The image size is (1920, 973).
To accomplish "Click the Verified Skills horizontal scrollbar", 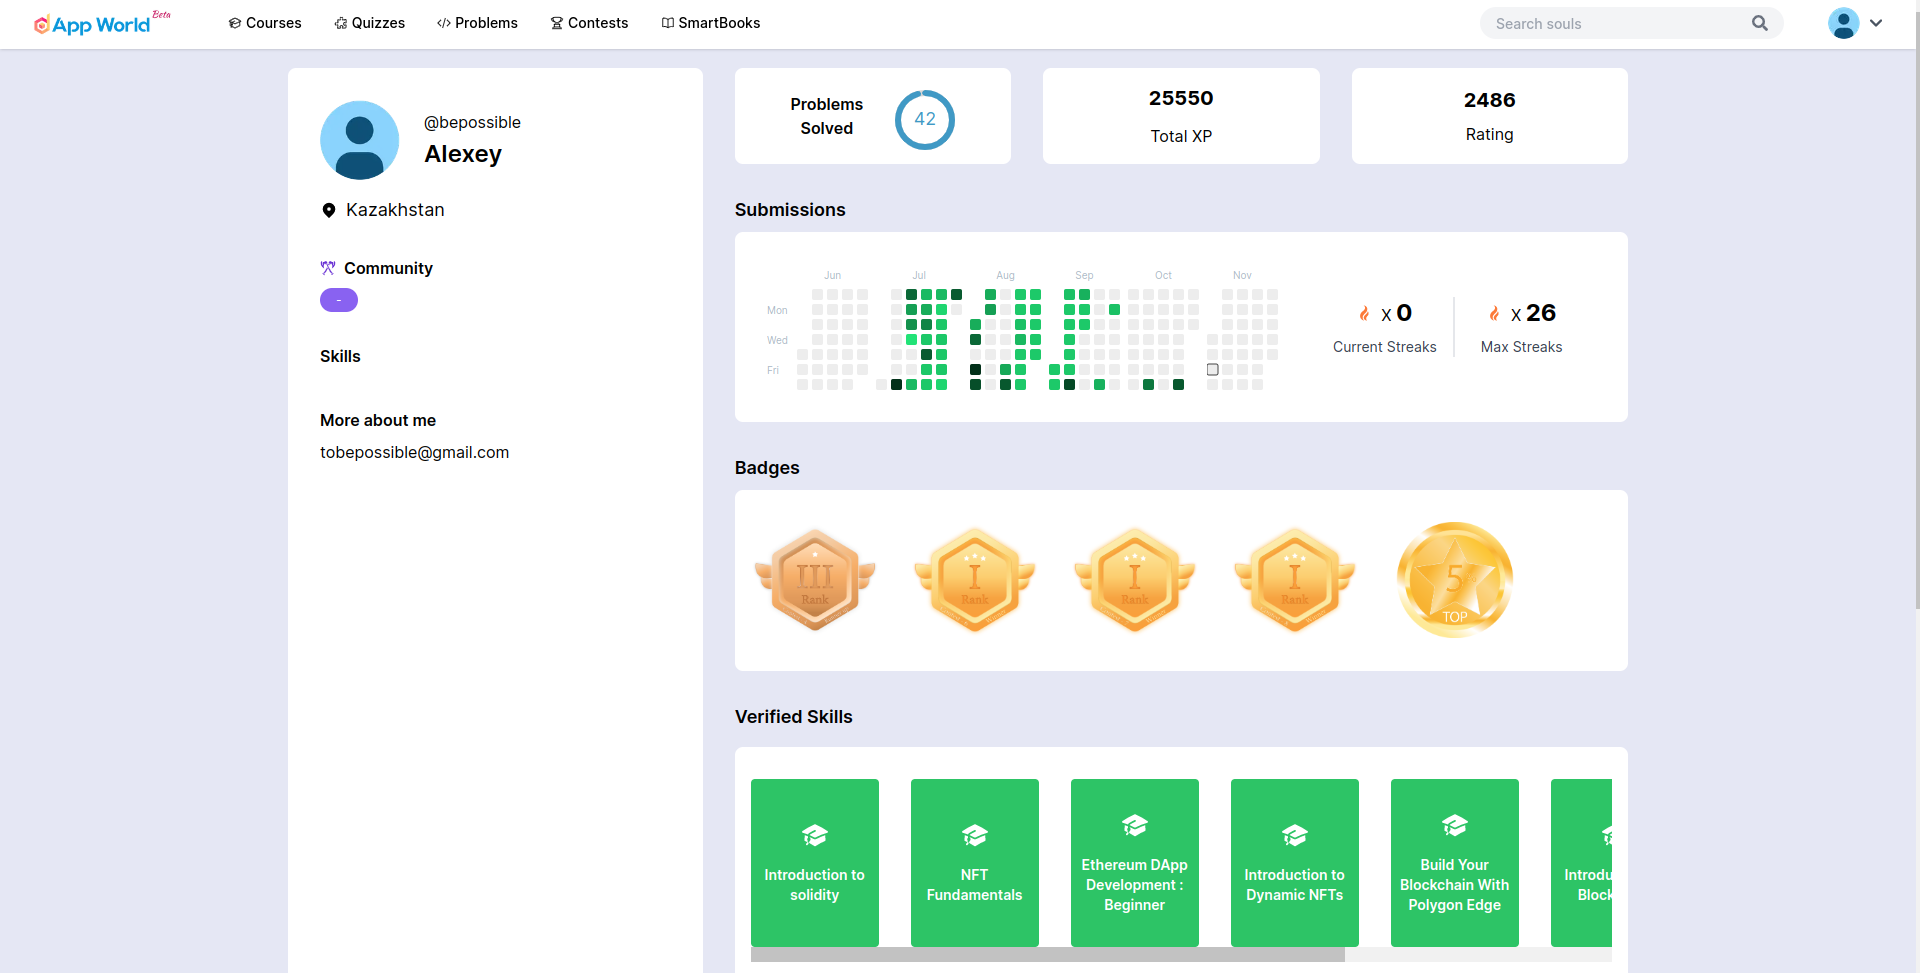I will click(x=1047, y=955).
